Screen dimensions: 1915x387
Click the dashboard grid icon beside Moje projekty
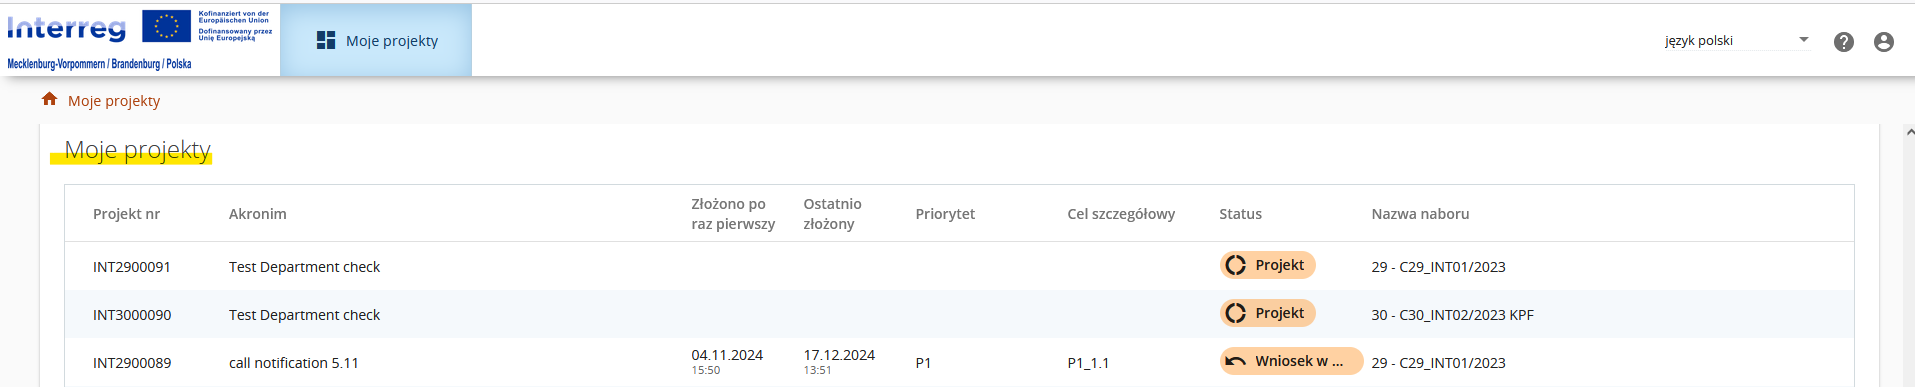325,40
